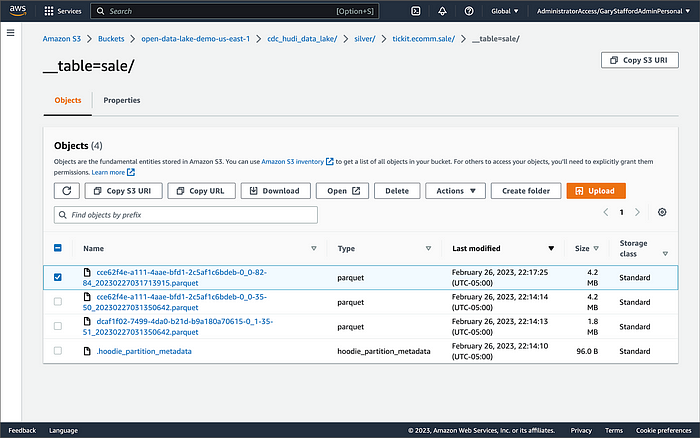Open the cce62f4e 0-35 parquet file link

pyautogui.click(x=175, y=302)
